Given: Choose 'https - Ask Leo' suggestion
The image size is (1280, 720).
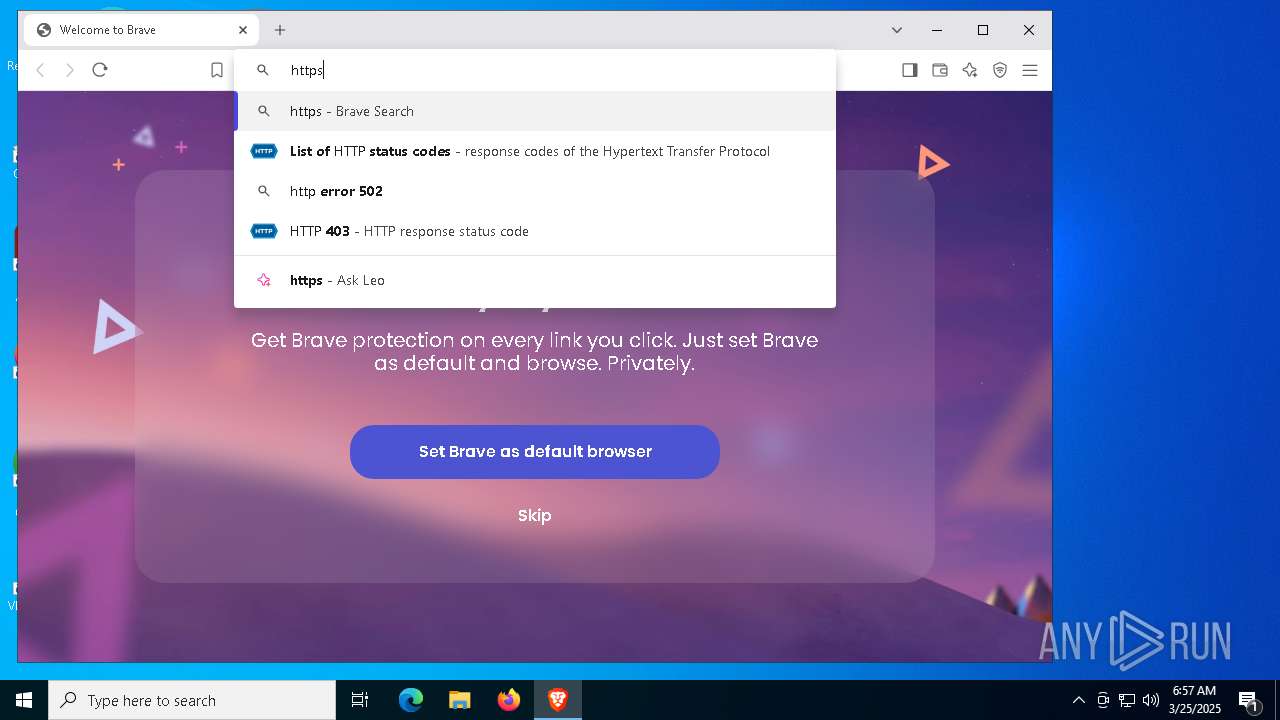Looking at the screenshot, I should tap(535, 280).
